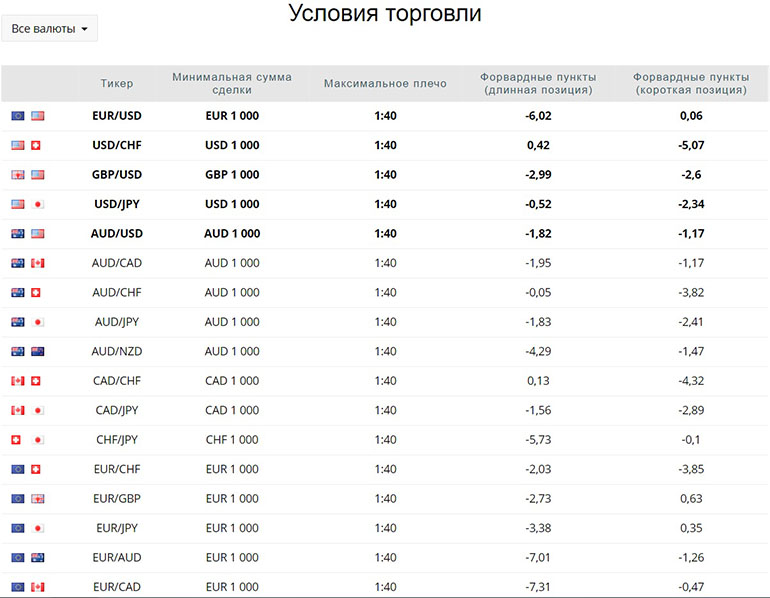Click the US flag in USD/JPY row
Screen dimensions: 770x598
[x=18, y=204]
